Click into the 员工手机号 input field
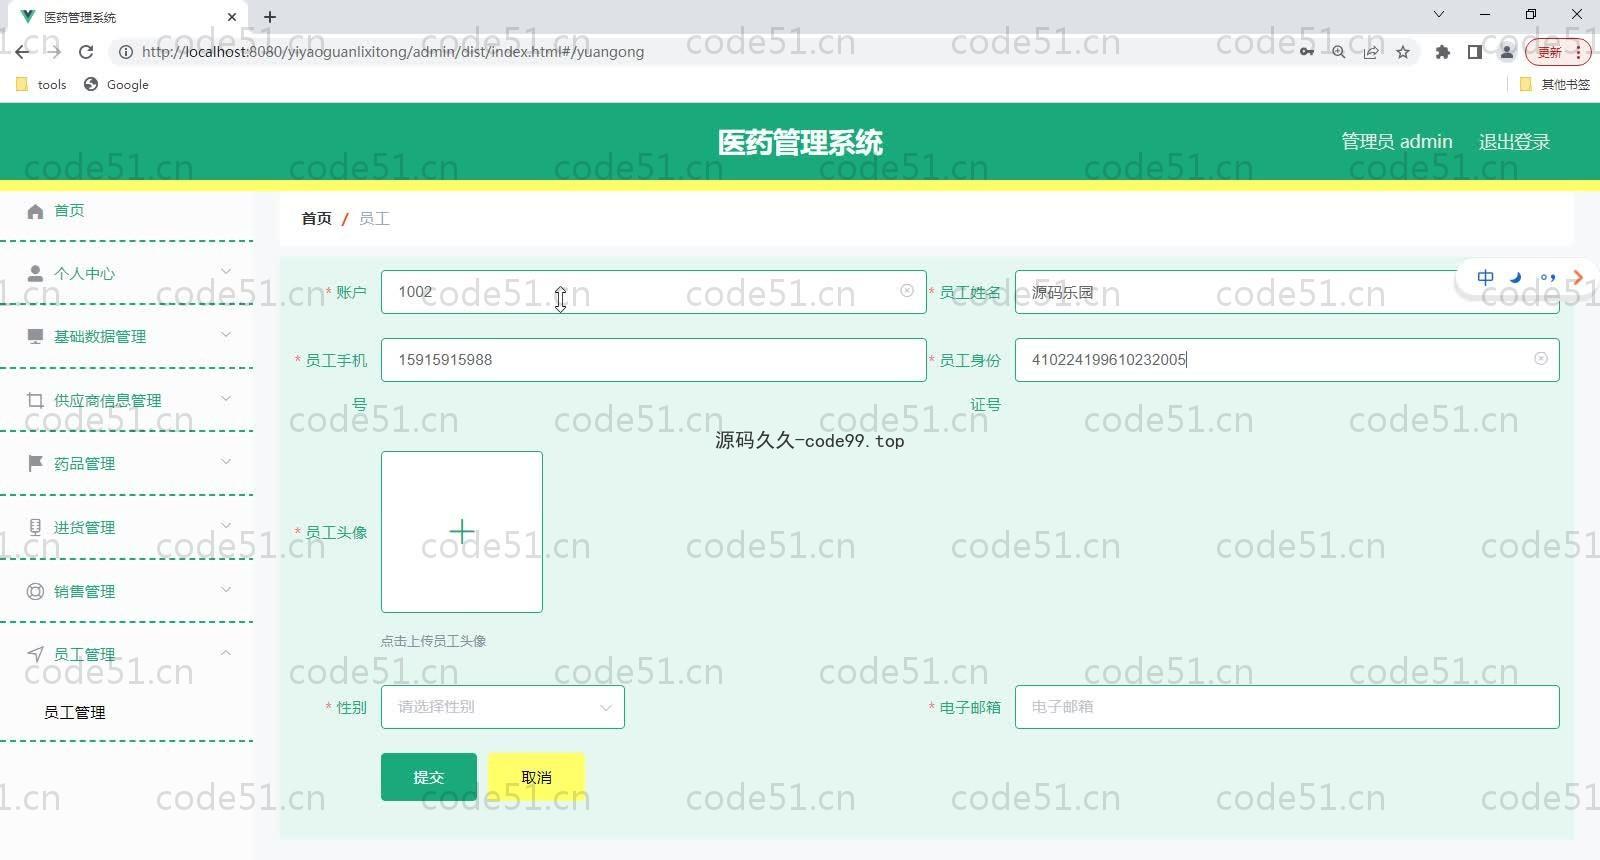Image resolution: width=1600 pixels, height=860 pixels. click(653, 360)
